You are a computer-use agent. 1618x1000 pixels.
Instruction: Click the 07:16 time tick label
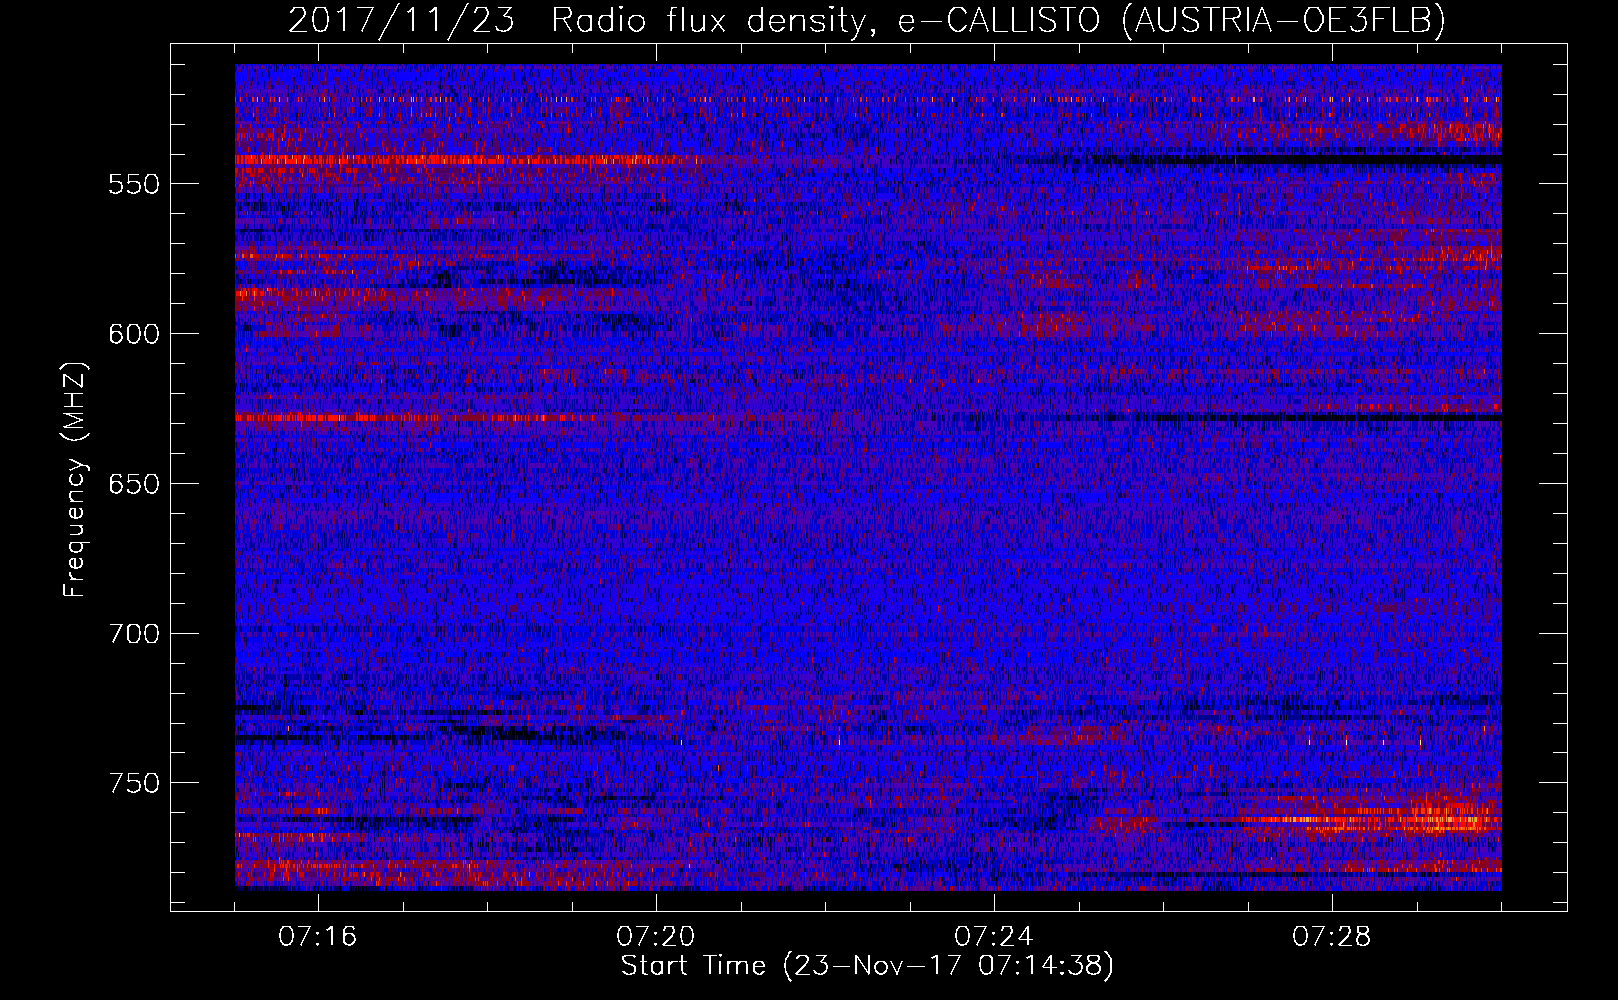(x=318, y=937)
